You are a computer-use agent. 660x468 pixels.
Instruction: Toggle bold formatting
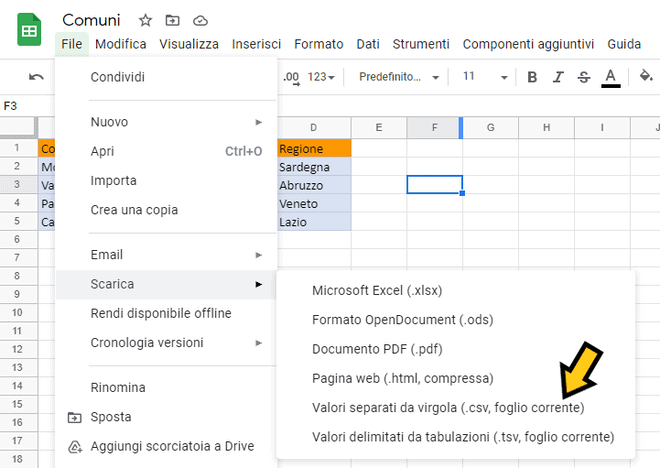click(x=532, y=77)
